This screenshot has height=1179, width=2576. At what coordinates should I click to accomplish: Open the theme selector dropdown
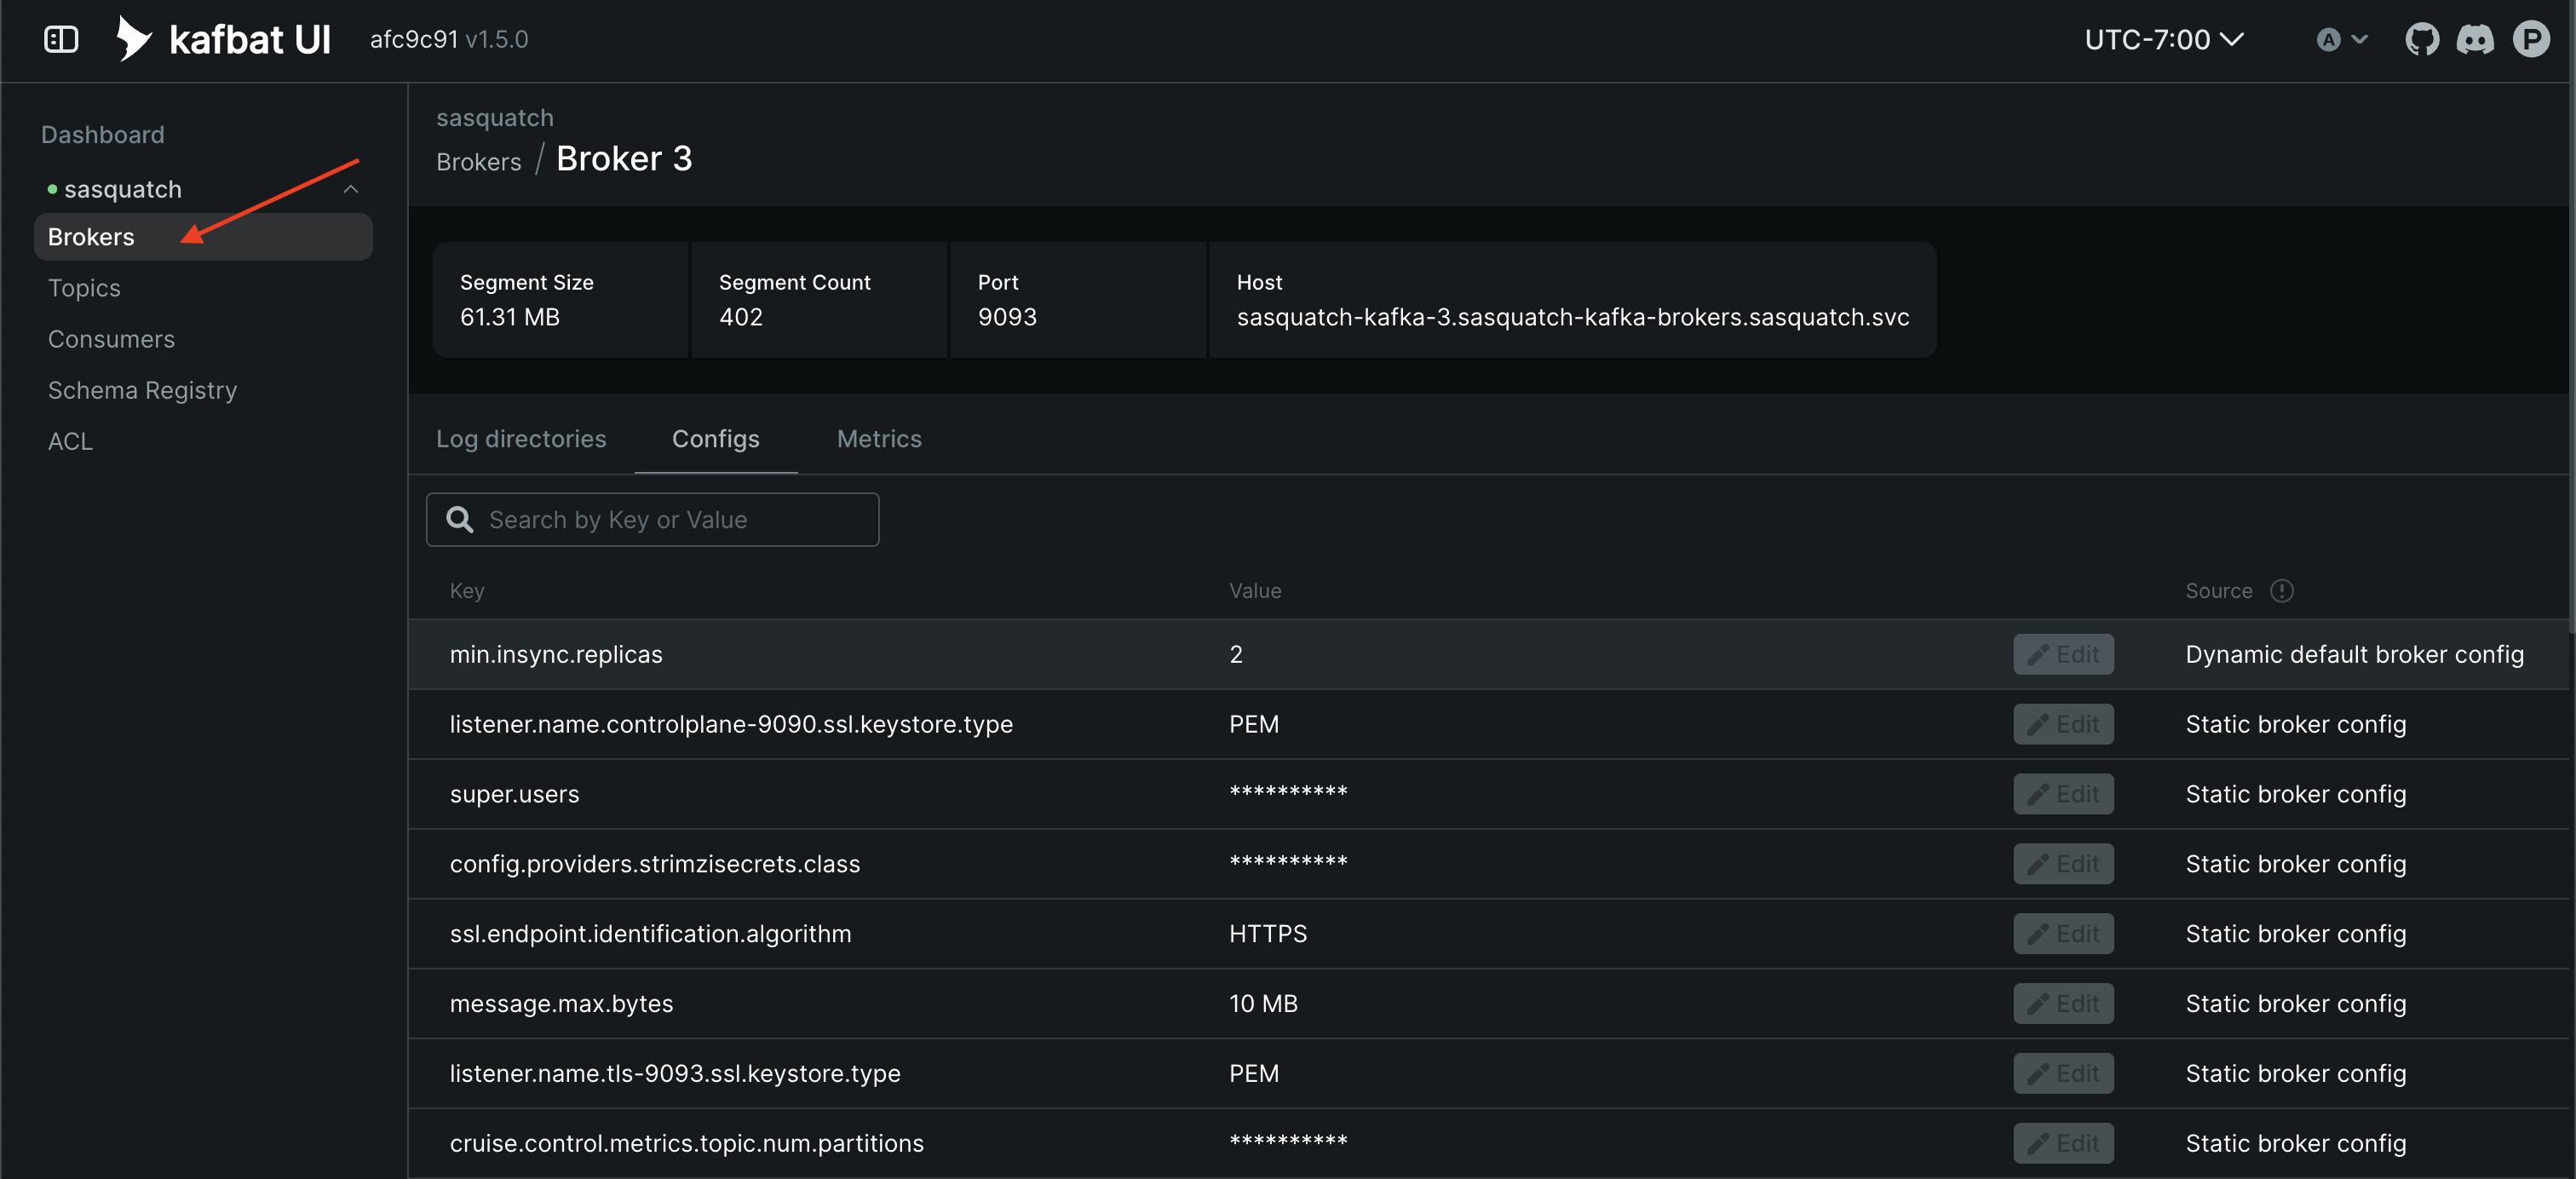click(2342, 39)
